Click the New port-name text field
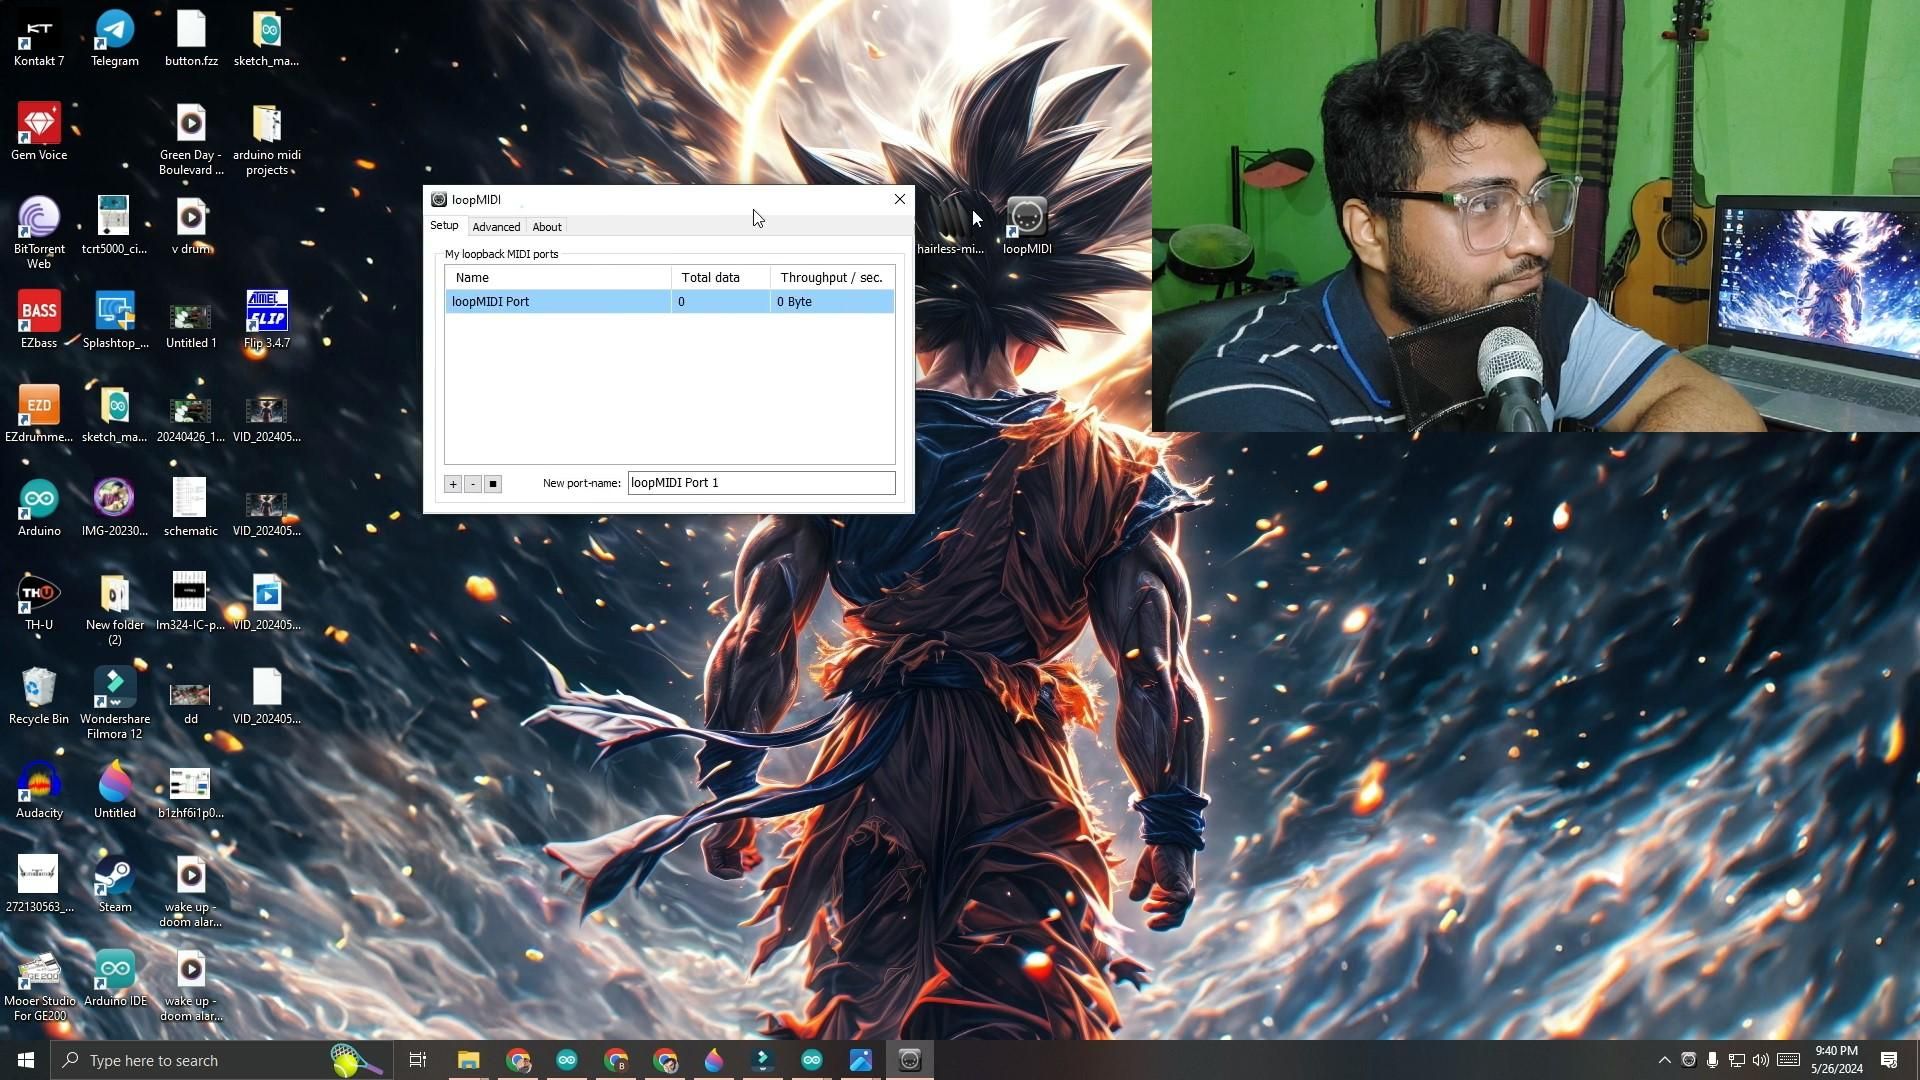 coord(760,483)
